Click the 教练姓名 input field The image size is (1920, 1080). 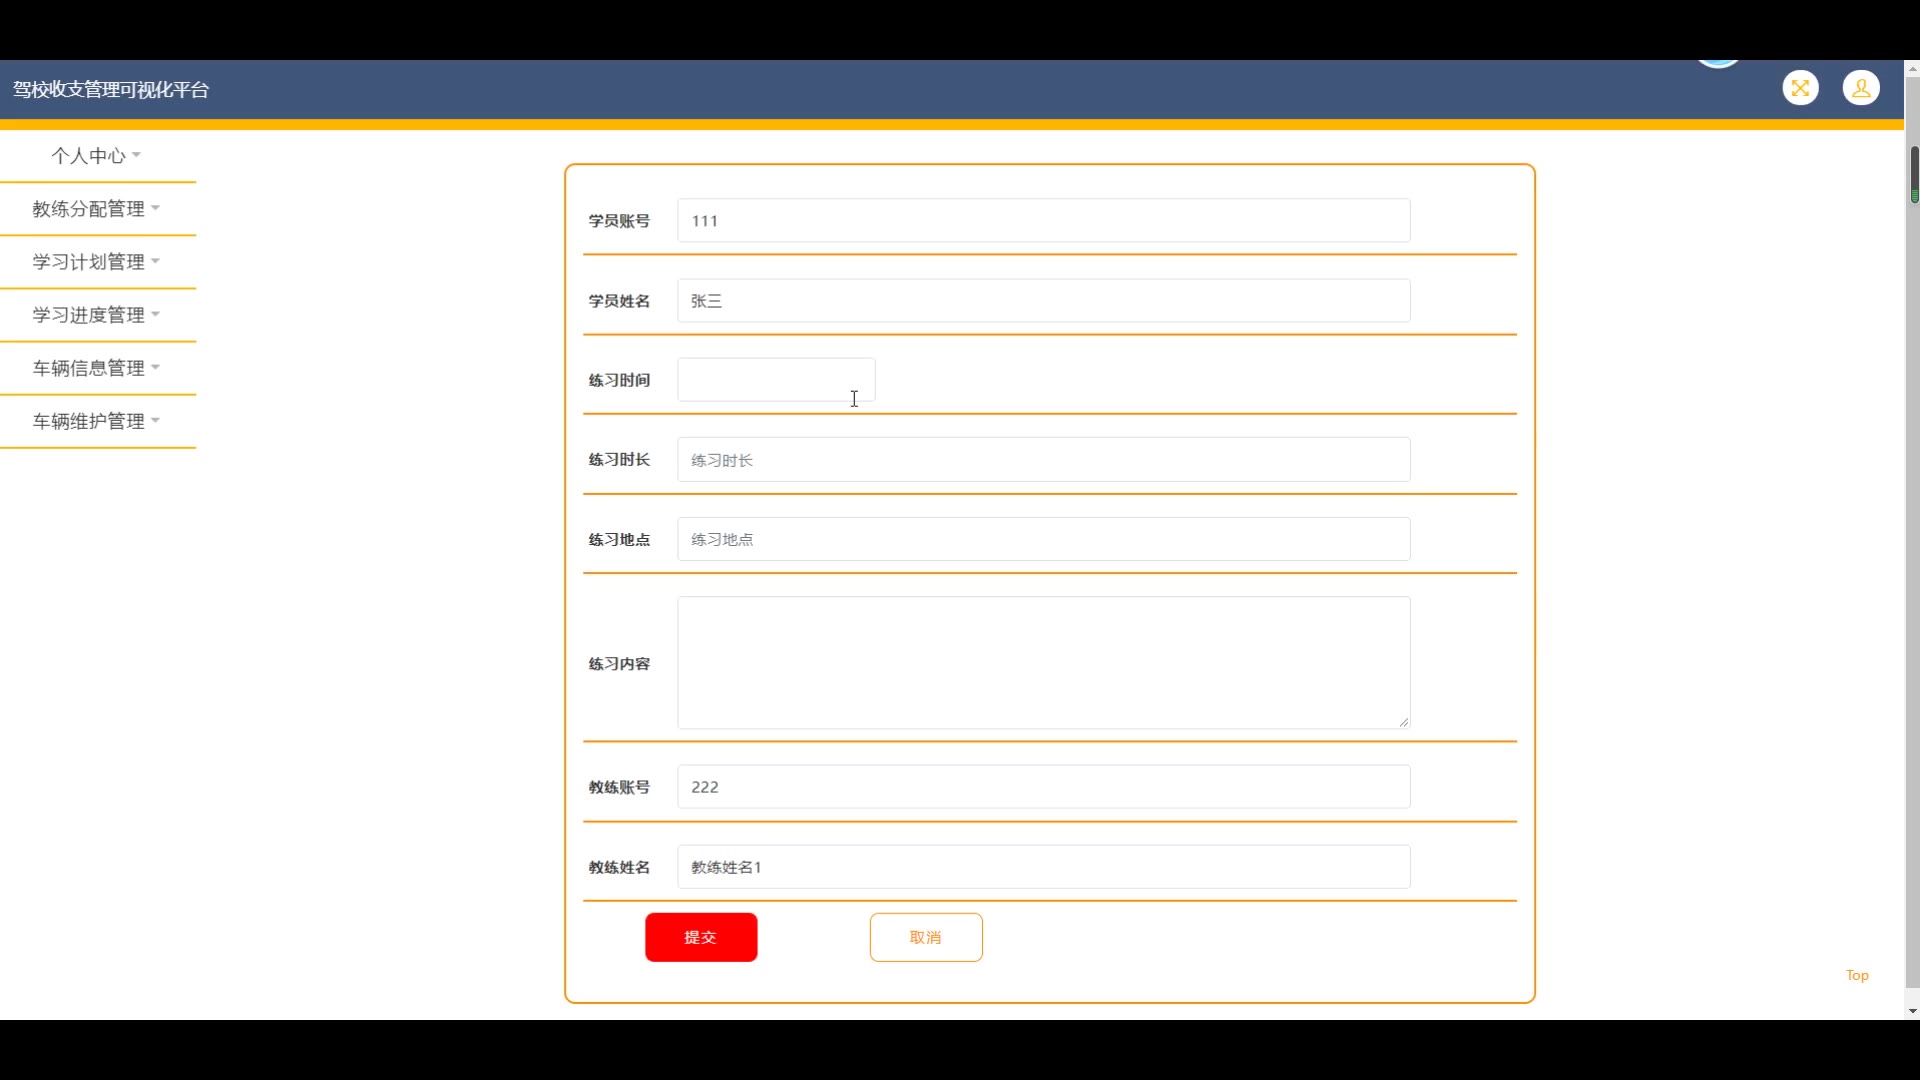tap(1043, 867)
